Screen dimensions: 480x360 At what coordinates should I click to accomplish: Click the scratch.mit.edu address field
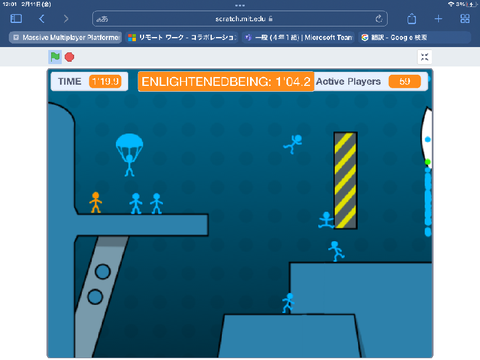point(240,19)
